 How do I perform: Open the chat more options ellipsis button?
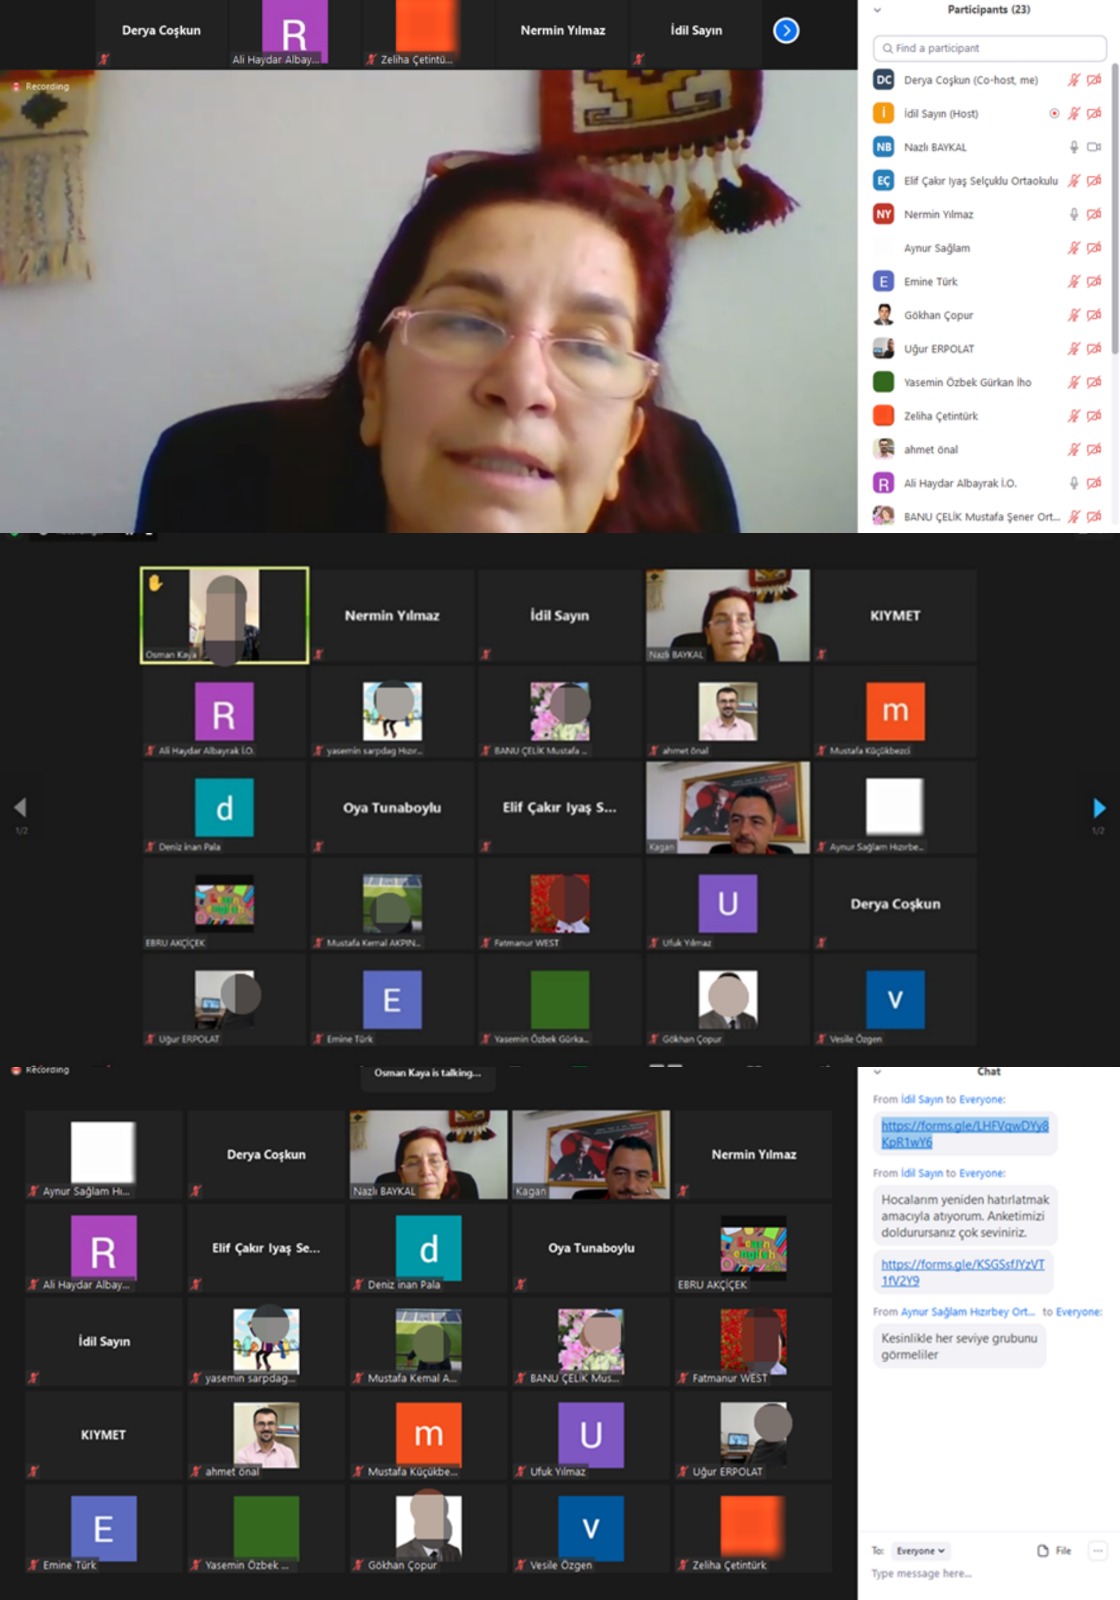pos(1097,1550)
